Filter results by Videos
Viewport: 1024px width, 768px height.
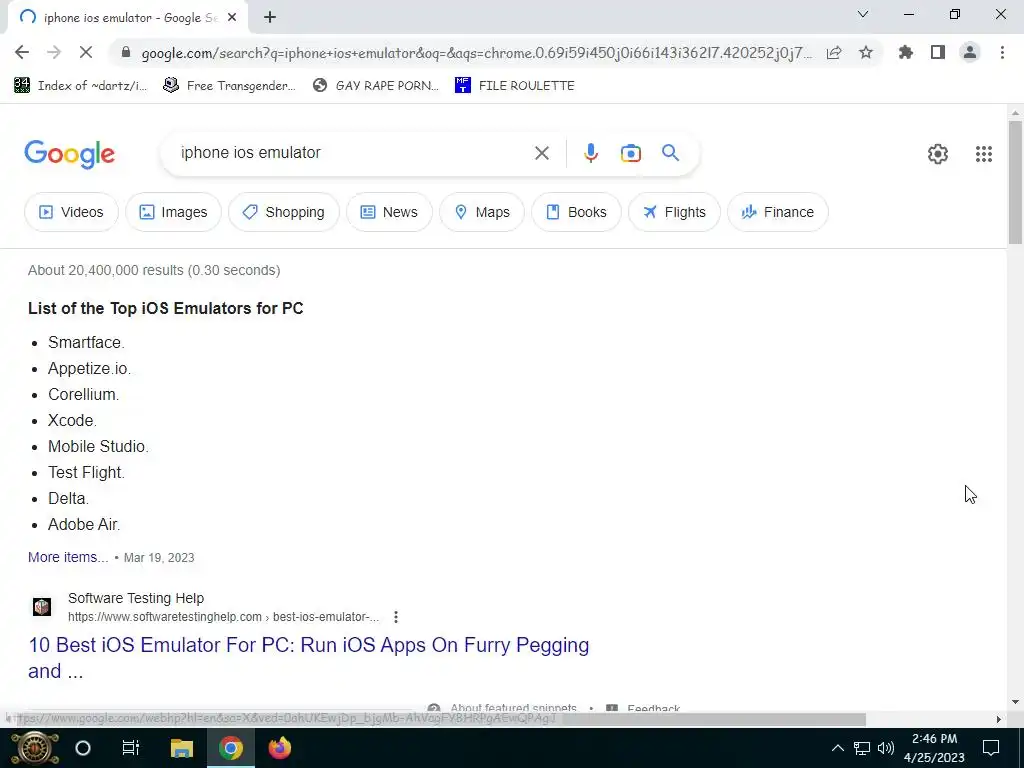pos(71,212)
